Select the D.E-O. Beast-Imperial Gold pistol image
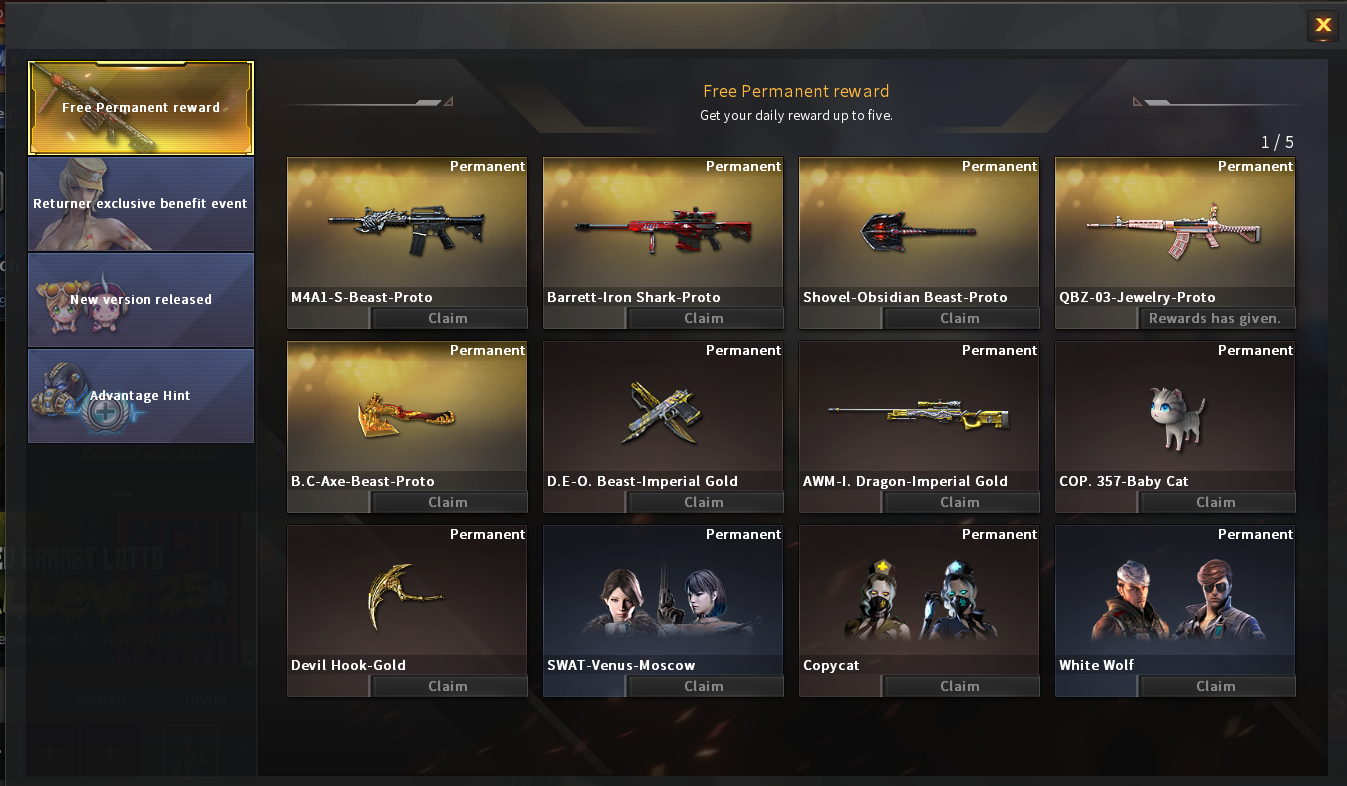 click(662, 412)
